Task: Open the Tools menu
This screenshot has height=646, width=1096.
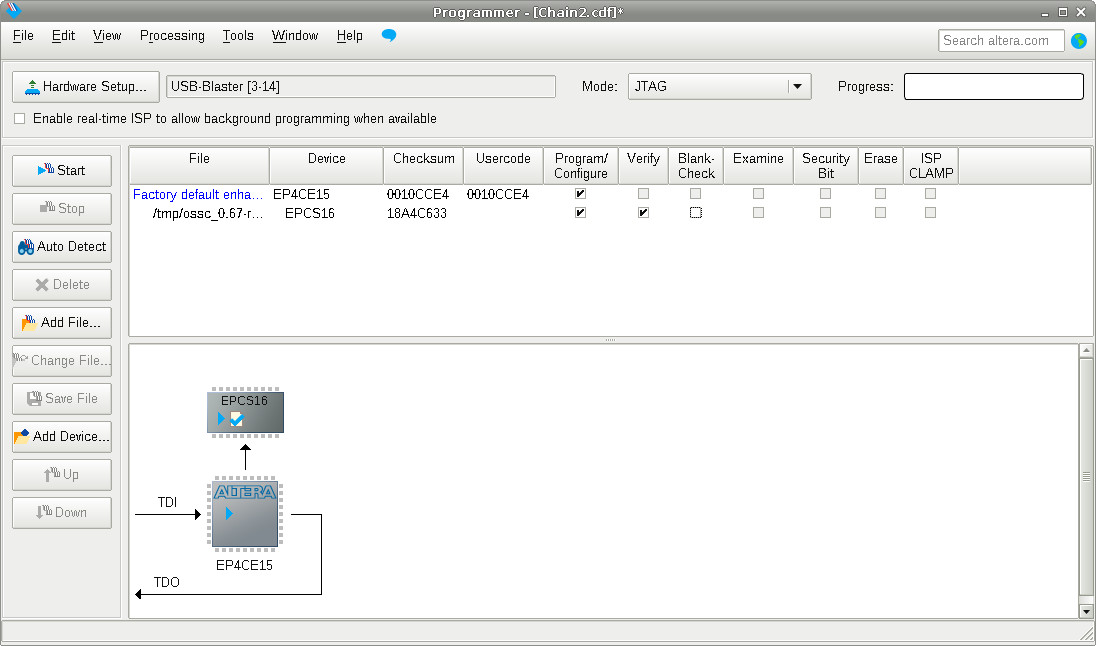Action: [238, 36]
